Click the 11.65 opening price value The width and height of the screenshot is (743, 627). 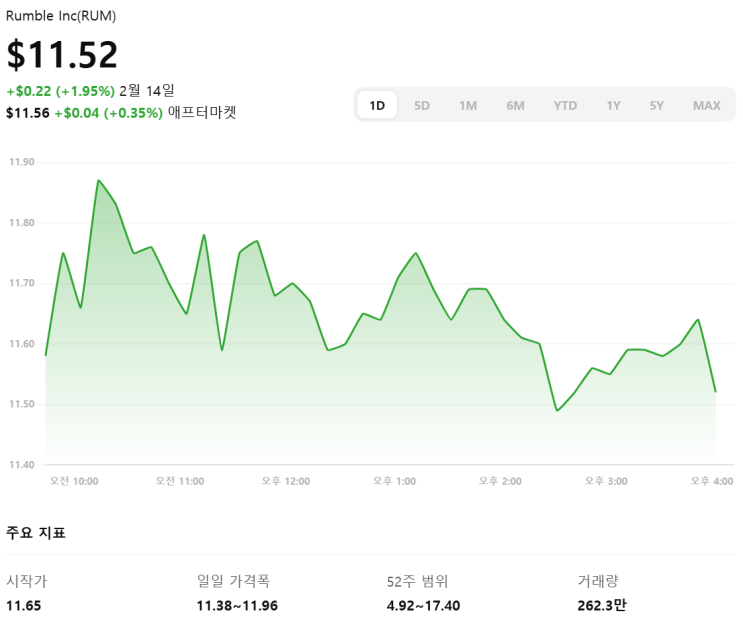(x=24, y=606)
